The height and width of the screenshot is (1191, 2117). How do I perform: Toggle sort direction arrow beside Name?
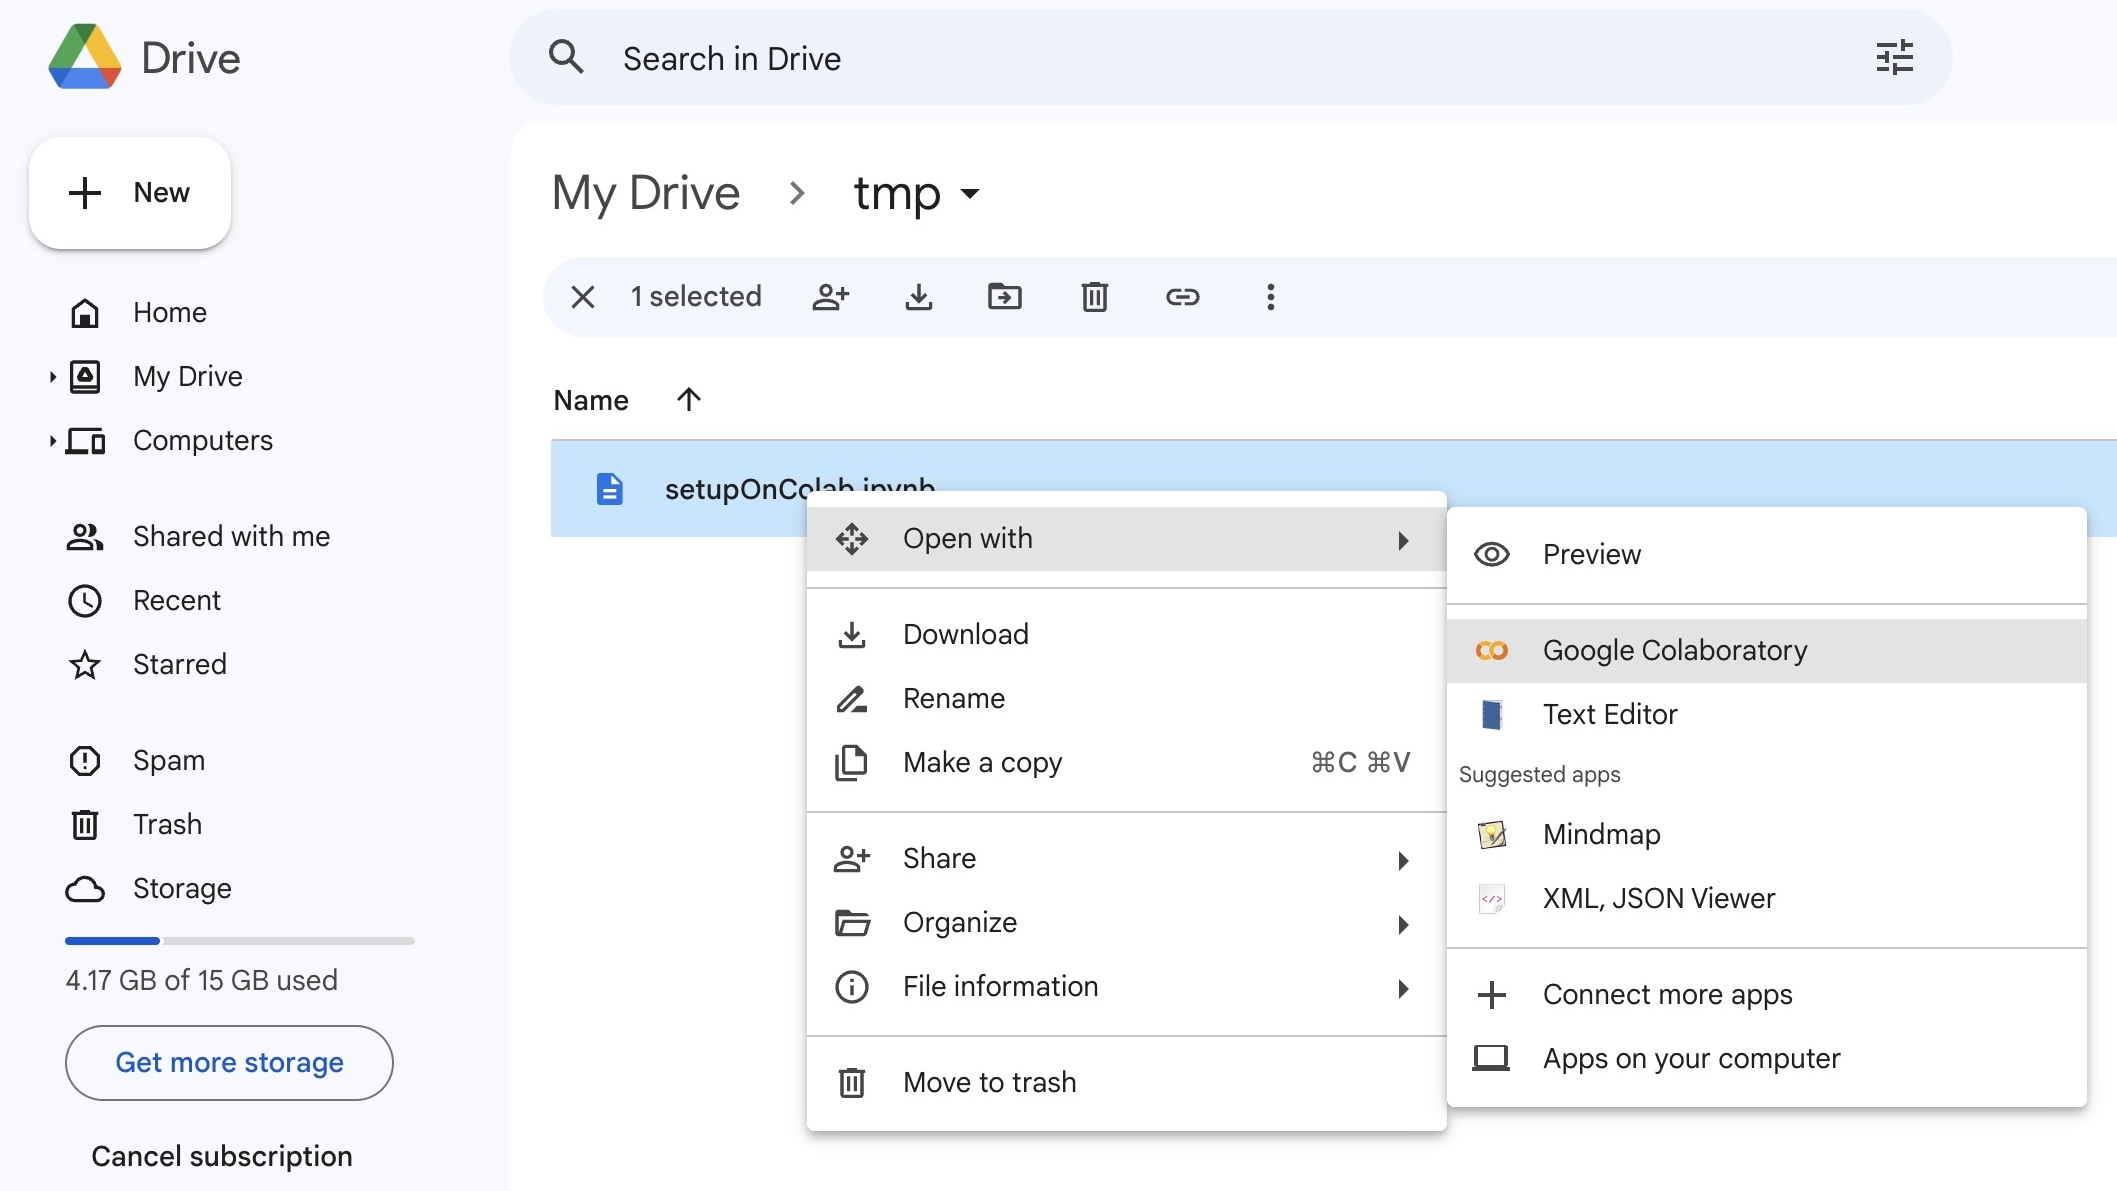point(688,400)
